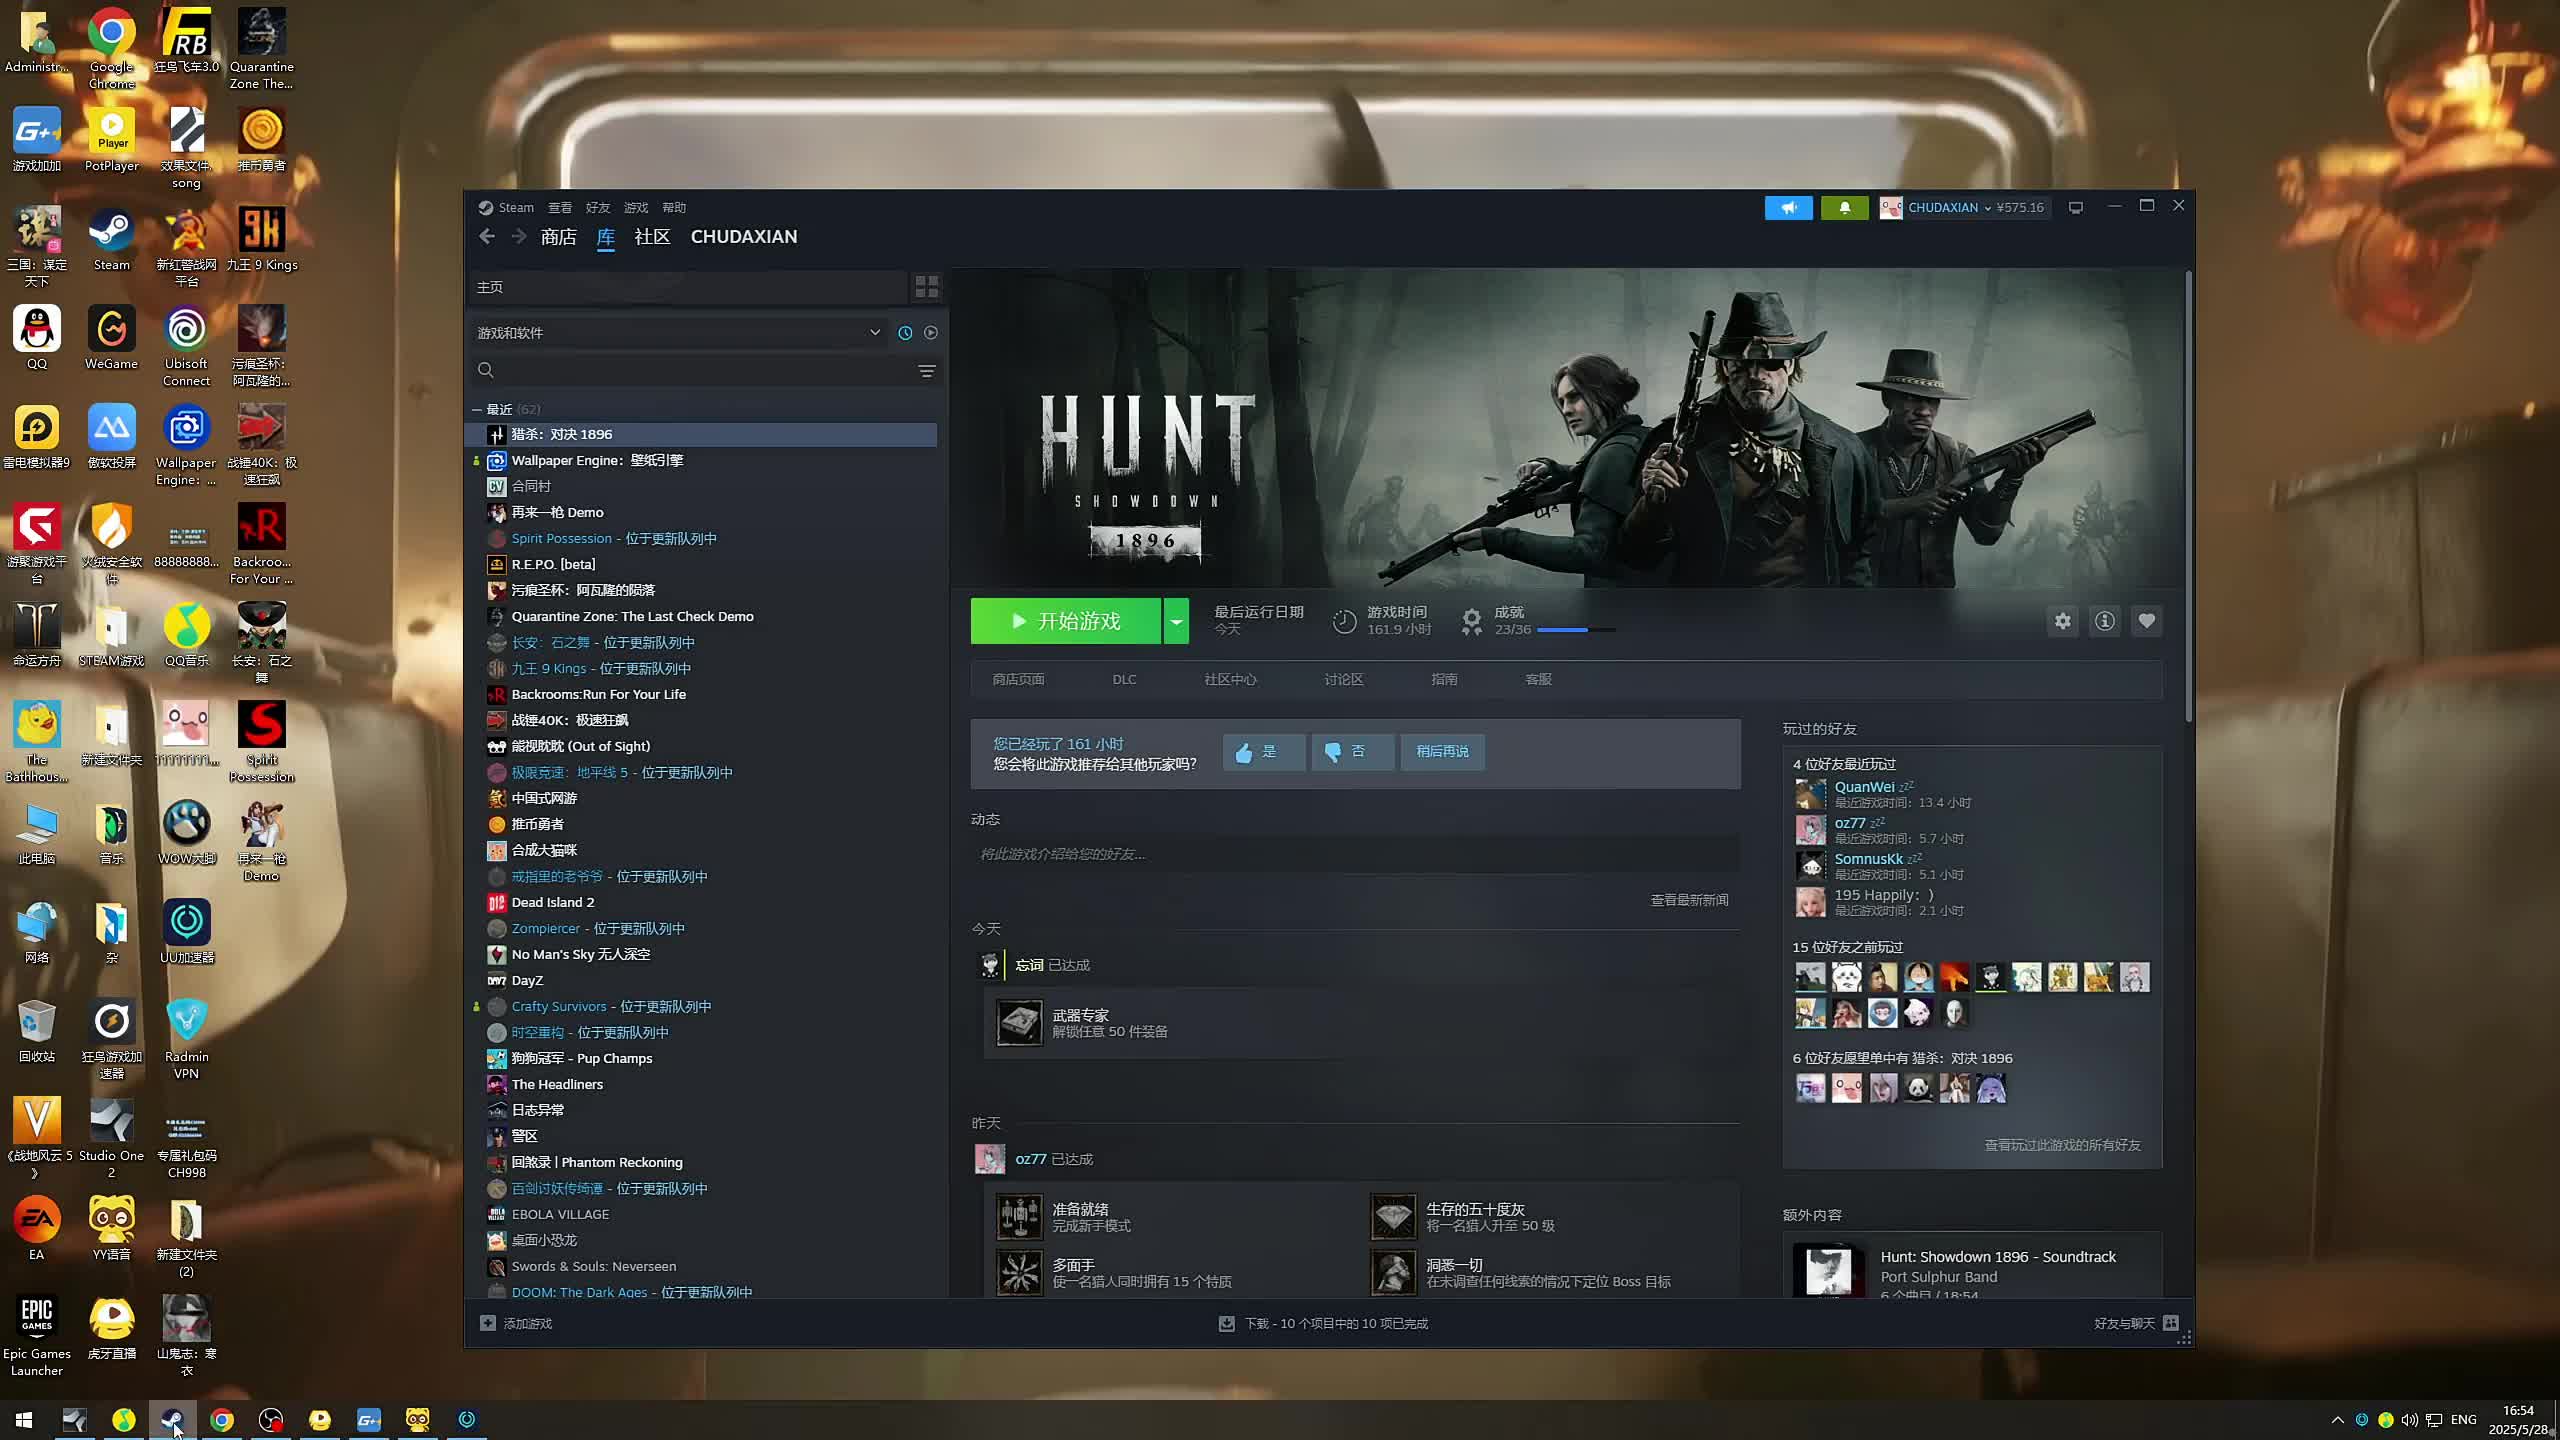Switch library to grid view icon
The width and height of the screenshot is (2560, 1440).
click(927, 287)
